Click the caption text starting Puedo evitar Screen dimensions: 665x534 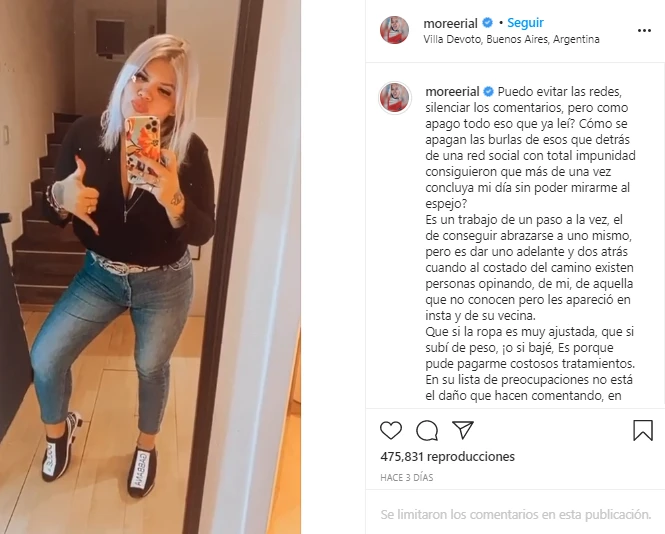(x=530, y=243)
